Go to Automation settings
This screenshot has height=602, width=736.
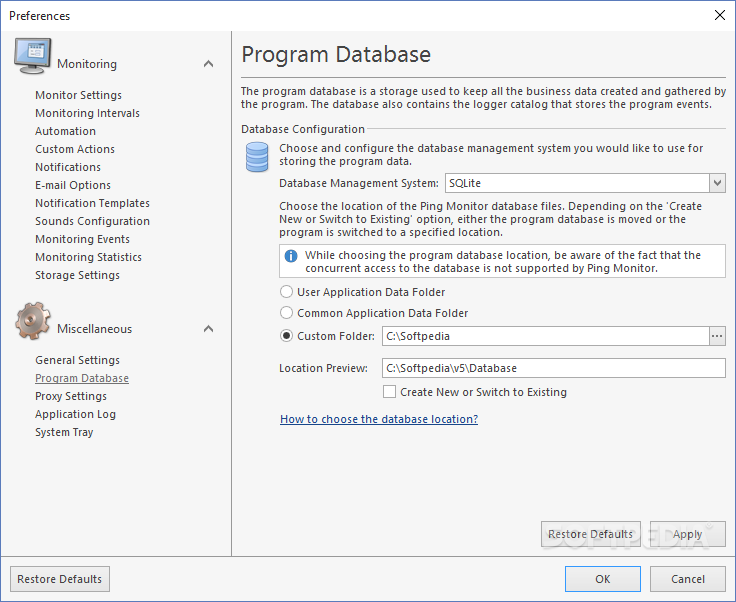point(65,131)
